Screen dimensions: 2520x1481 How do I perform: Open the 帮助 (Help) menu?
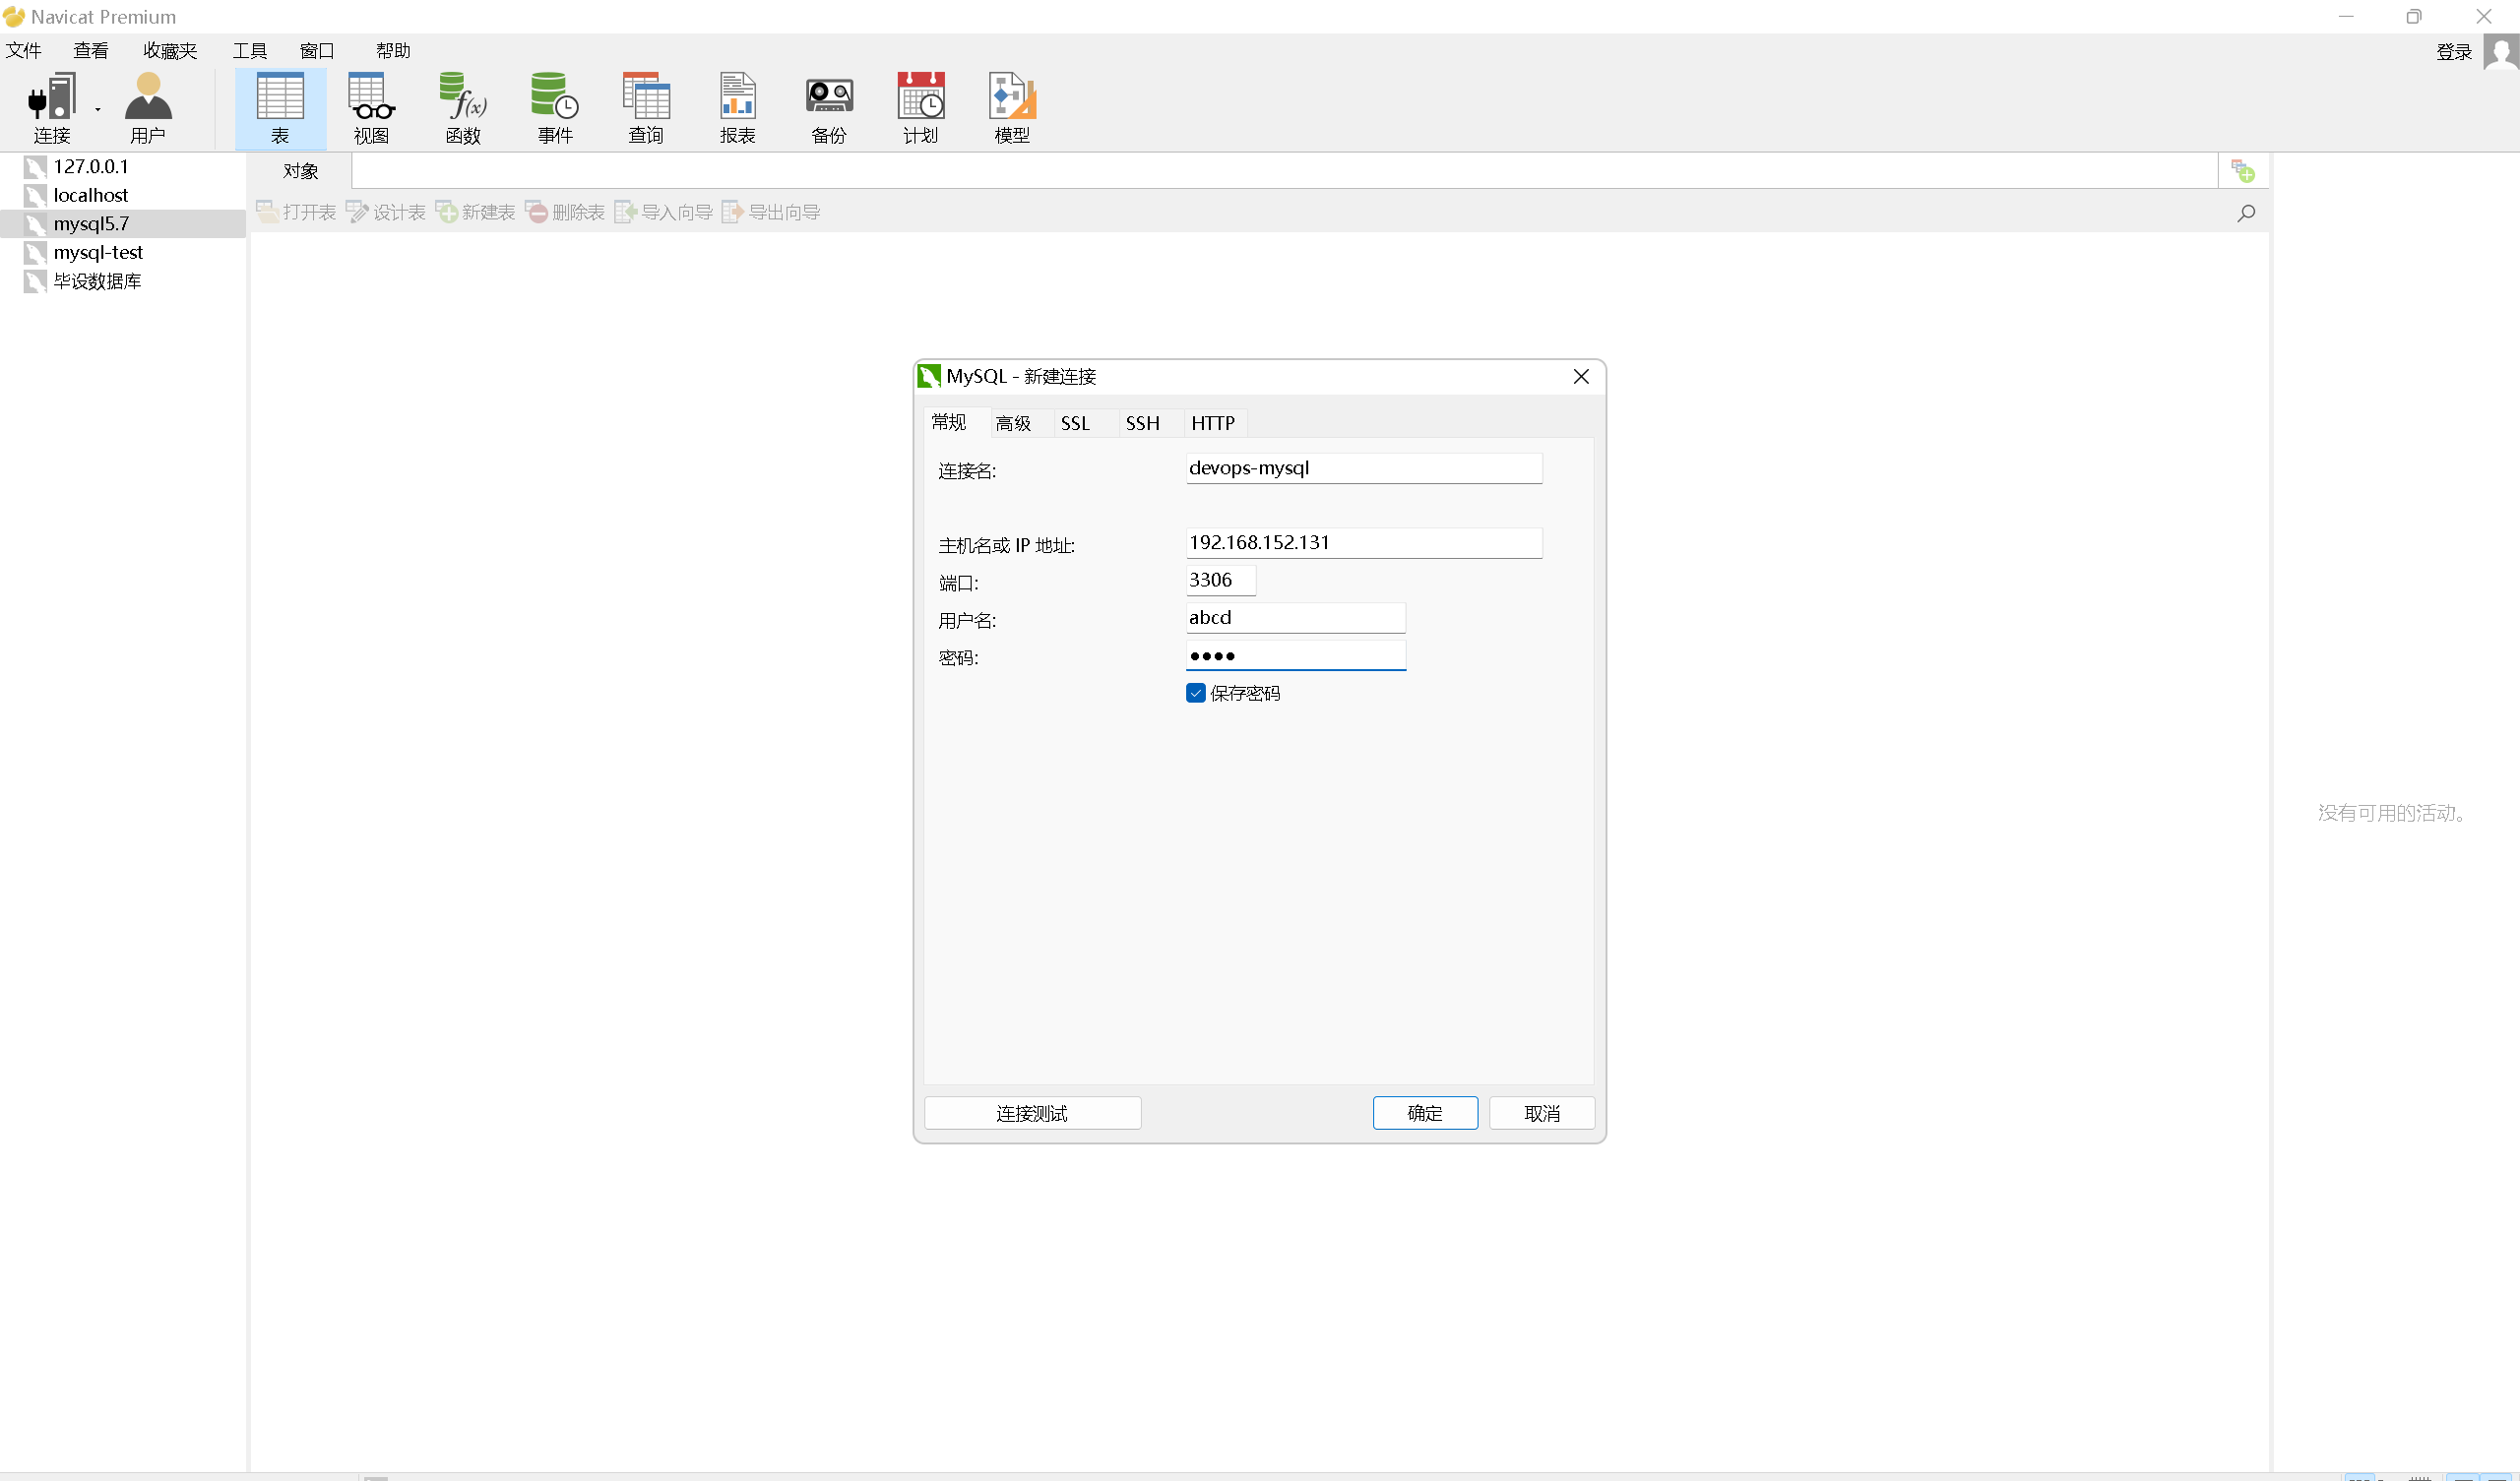point(393,50)
